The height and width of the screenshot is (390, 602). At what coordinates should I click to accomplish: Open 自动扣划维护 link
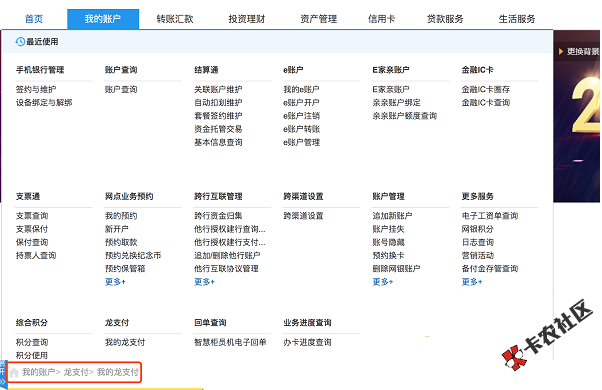pos(218,102)
